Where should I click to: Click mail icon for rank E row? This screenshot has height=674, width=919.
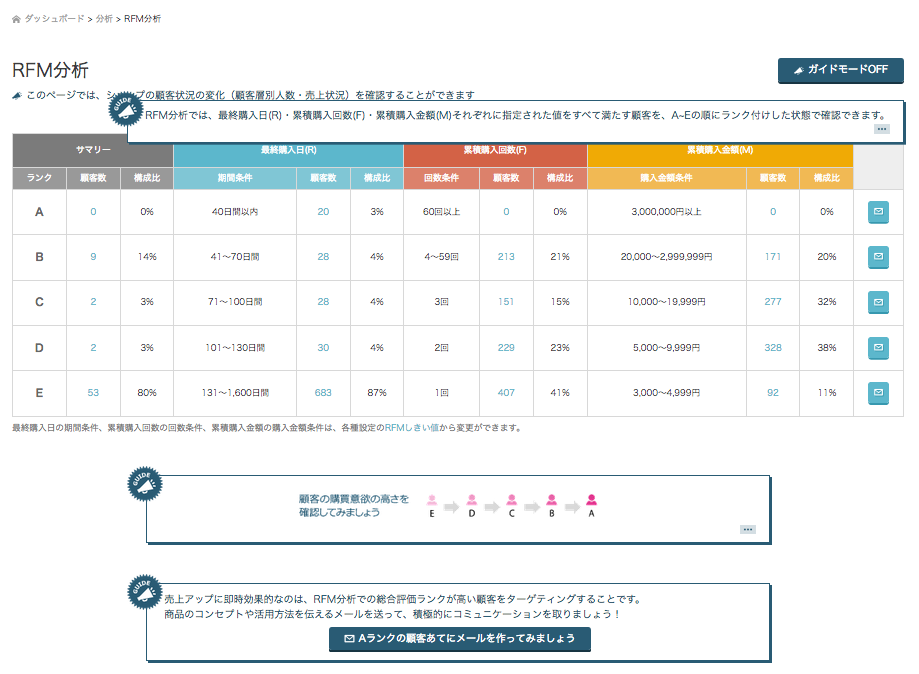(878, 392)
